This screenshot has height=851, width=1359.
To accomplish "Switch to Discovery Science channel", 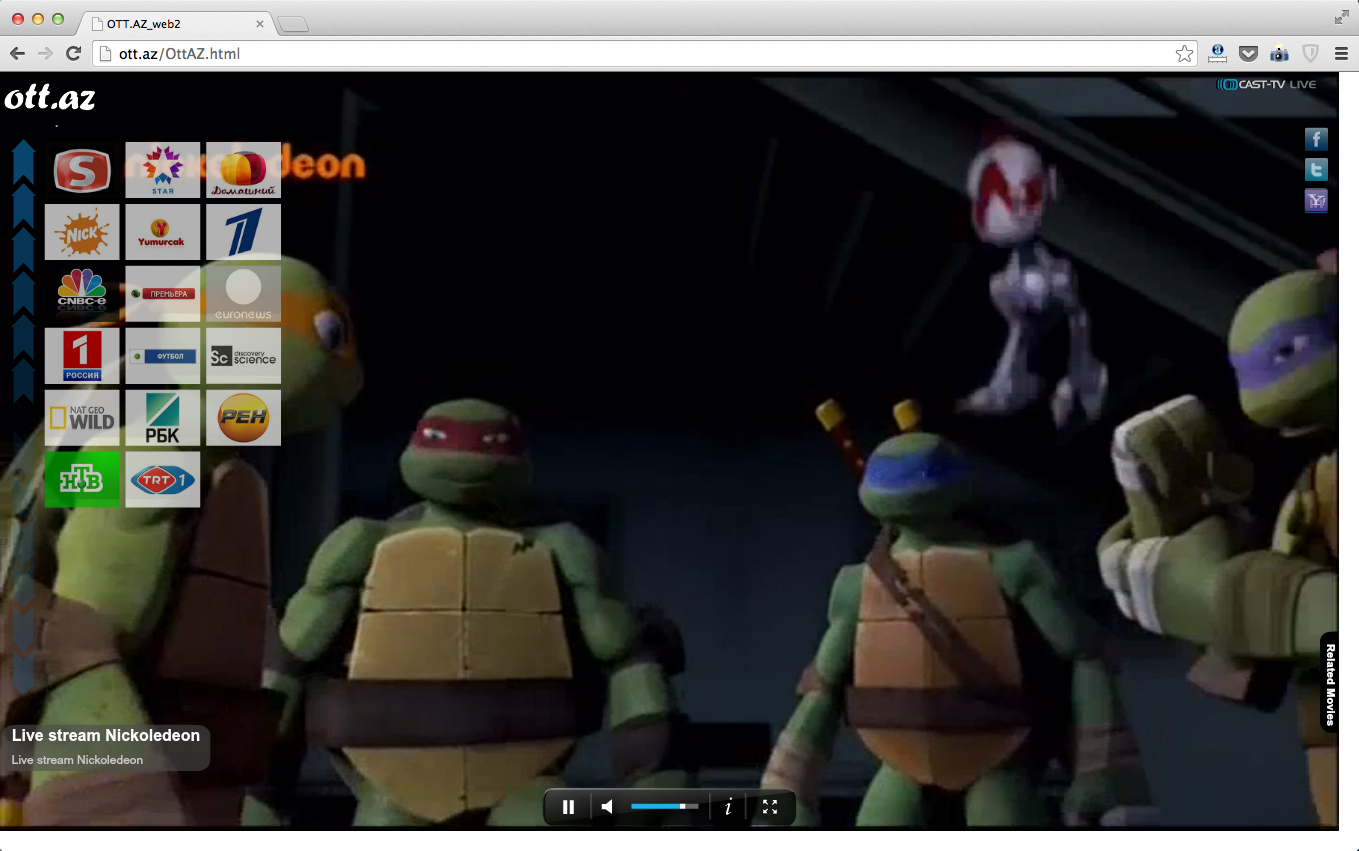I will [243, 356].
